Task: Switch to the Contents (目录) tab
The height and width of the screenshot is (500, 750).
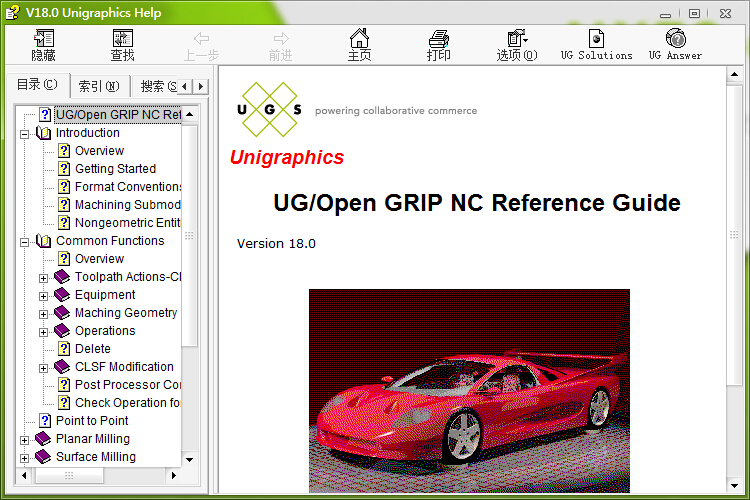Action: pyautogui.click(x=37, y=85)
